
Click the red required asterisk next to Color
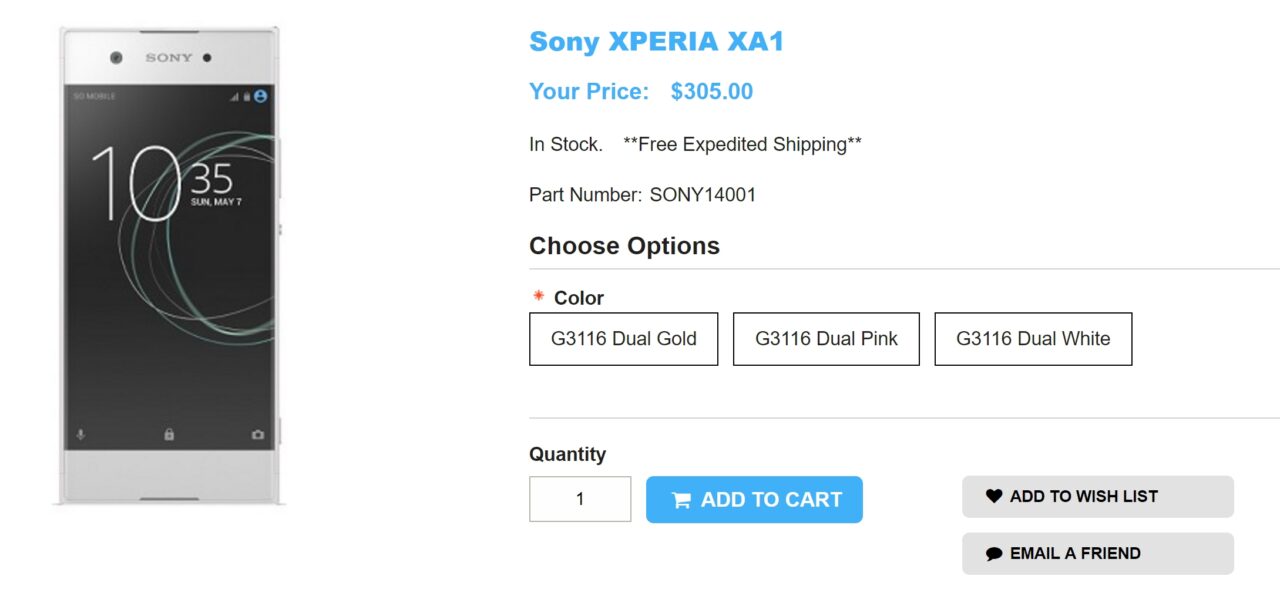pyautogui.click(x=539, y=297)
